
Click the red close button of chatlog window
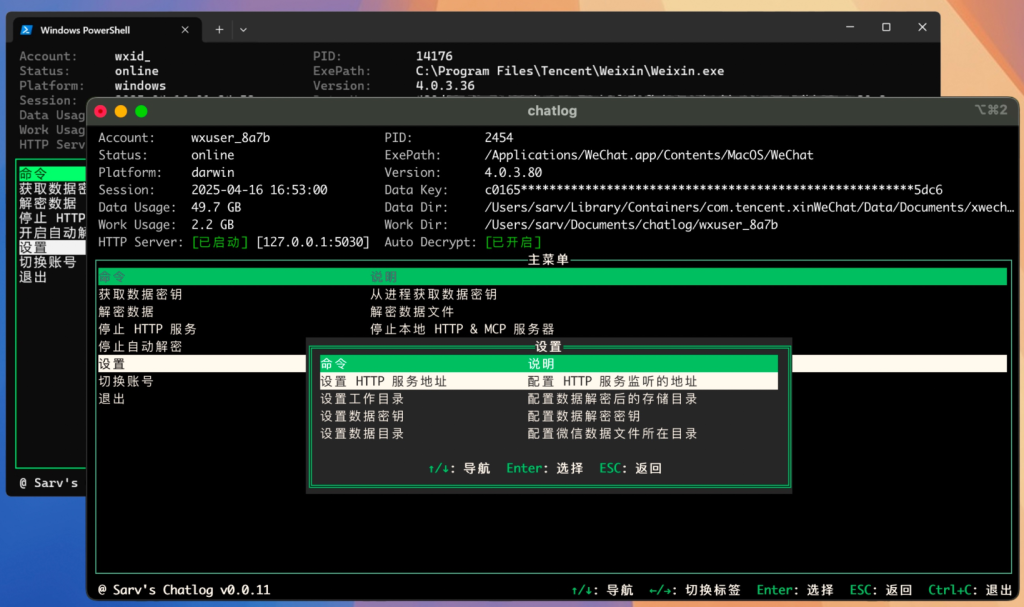pyautogui.click(x=101, y=111)
